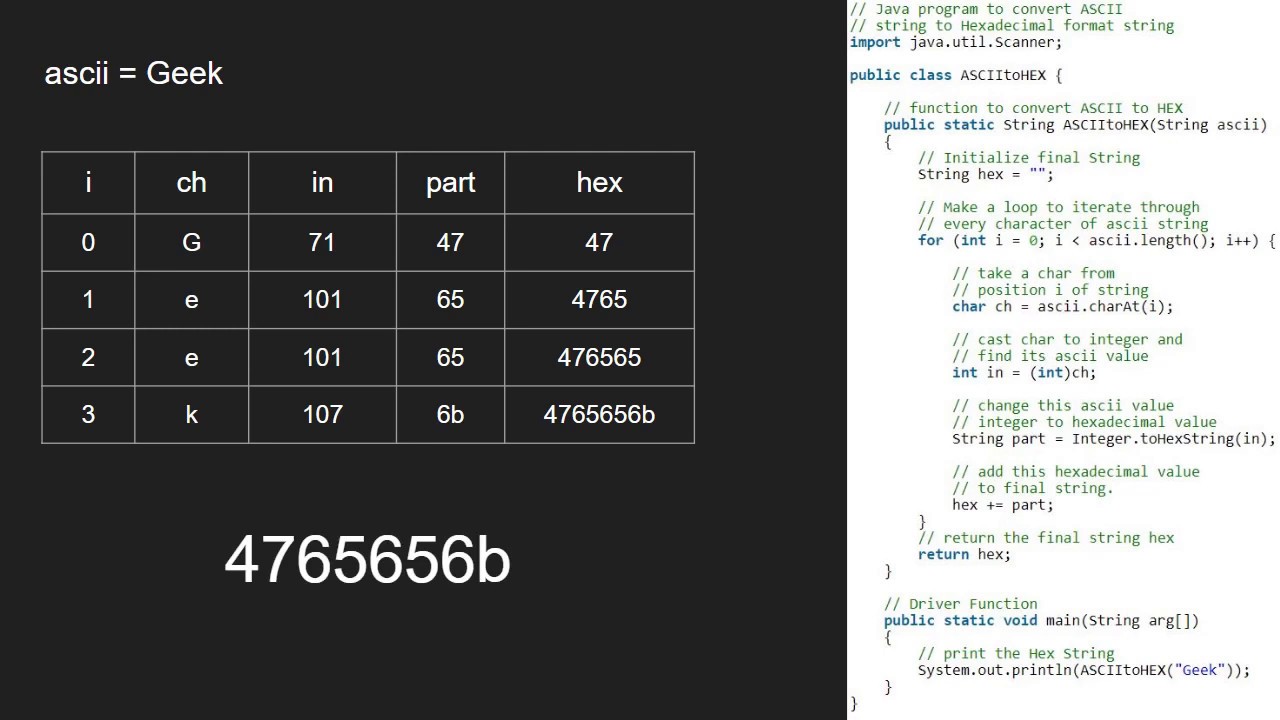
Task: Click the "// Driver Function" comment
Action: pos(961,604)
